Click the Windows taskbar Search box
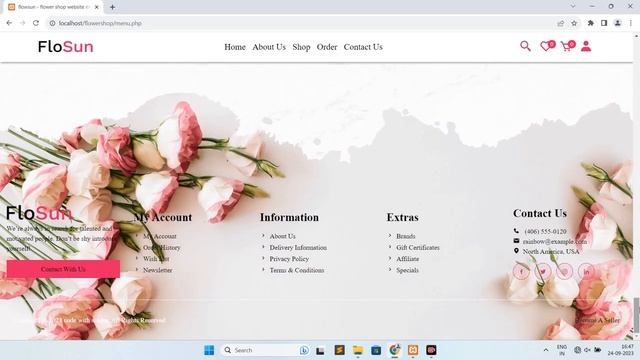 (x=264, y=350)
